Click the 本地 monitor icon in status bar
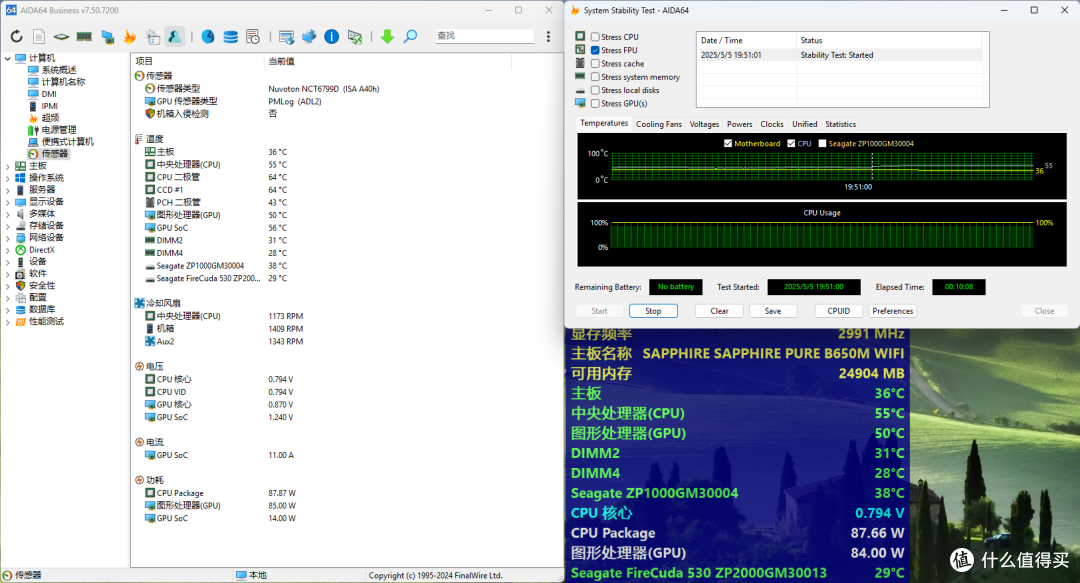This screenshot has width=1080, height=583. tap(241, 575)
